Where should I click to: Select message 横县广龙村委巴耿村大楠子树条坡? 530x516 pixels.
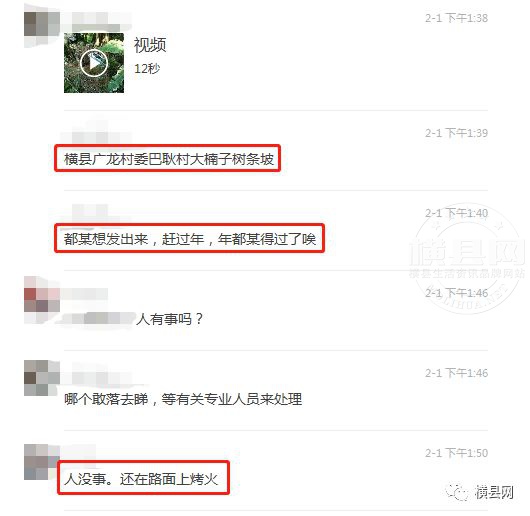[169, 159]
